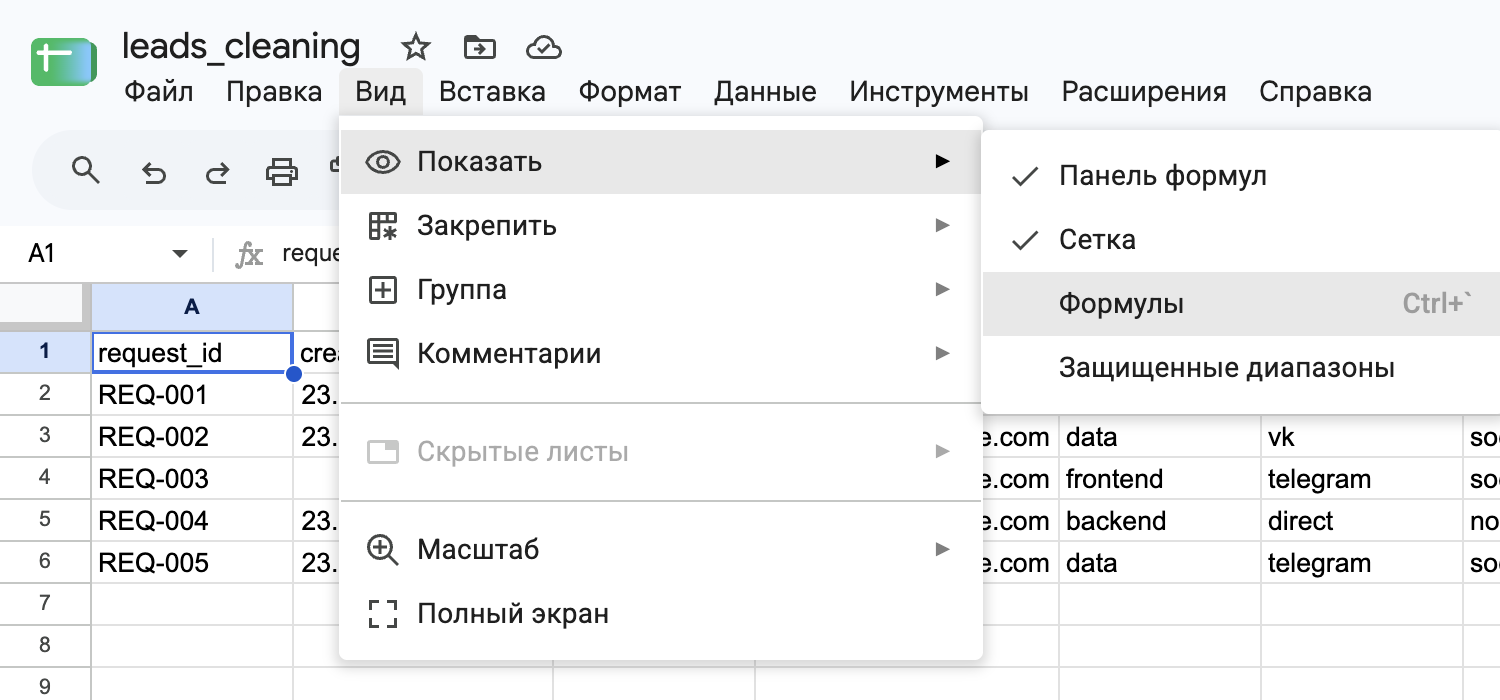Open the Файл menu

pyautogui.click(x=159, y=92)
